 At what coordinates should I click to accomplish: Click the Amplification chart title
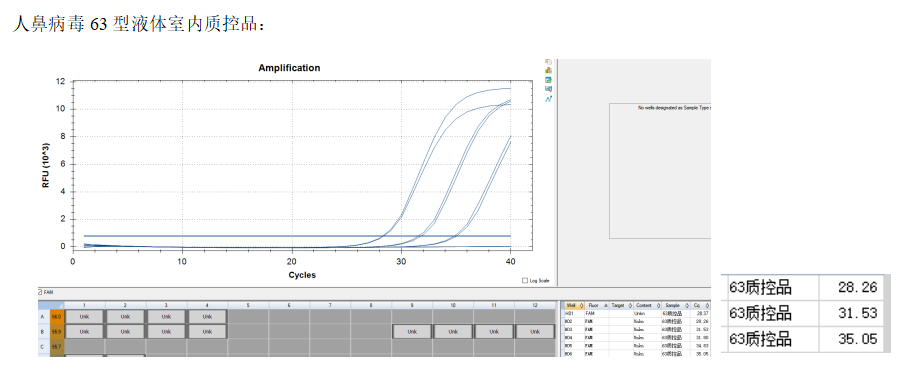289,68
